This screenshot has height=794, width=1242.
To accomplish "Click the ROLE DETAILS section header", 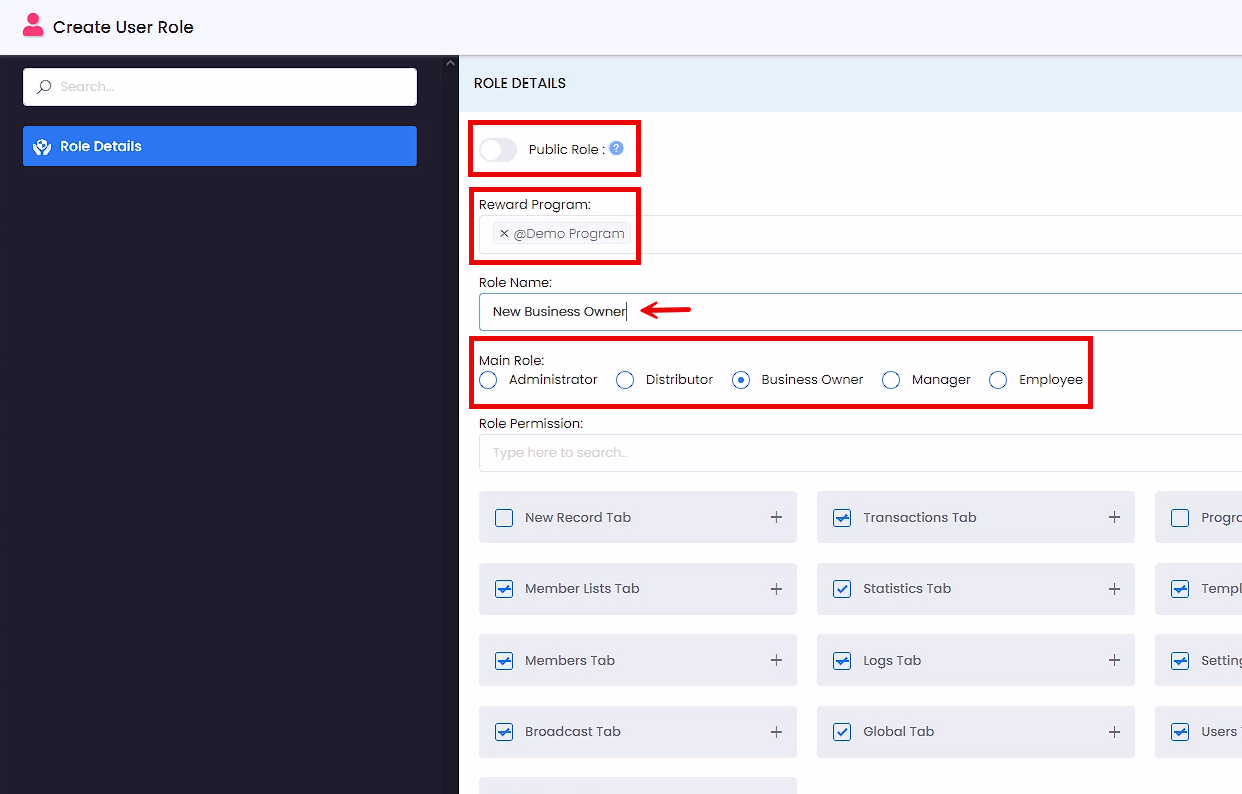I will (x=520, y=83).
